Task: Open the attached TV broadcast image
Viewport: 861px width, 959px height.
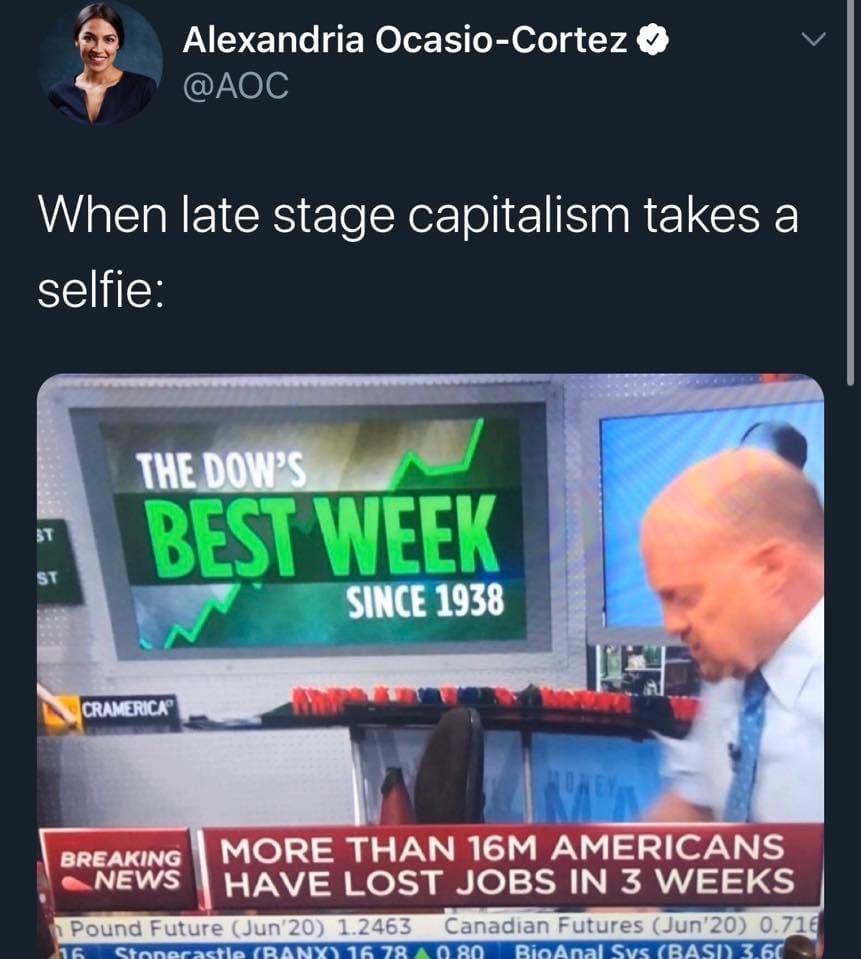Action: pos(430,666)
